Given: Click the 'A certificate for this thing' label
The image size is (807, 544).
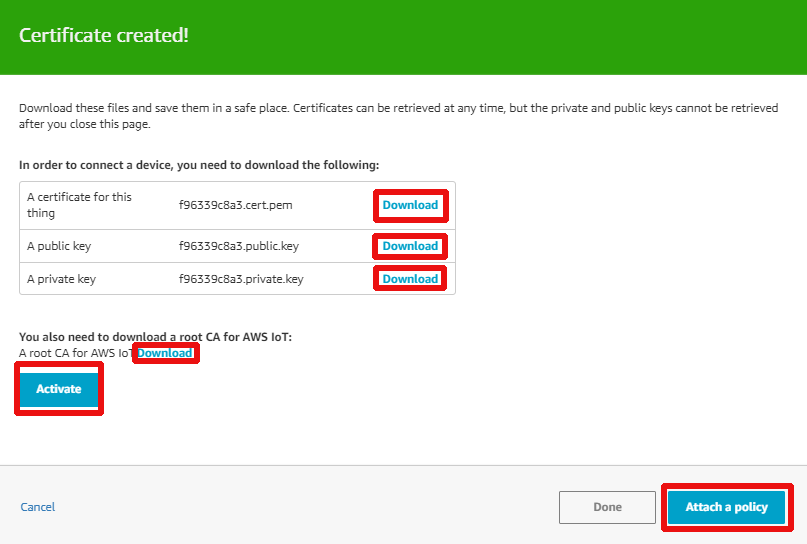Looking at the screenshot, I should [x=79, y=205].
